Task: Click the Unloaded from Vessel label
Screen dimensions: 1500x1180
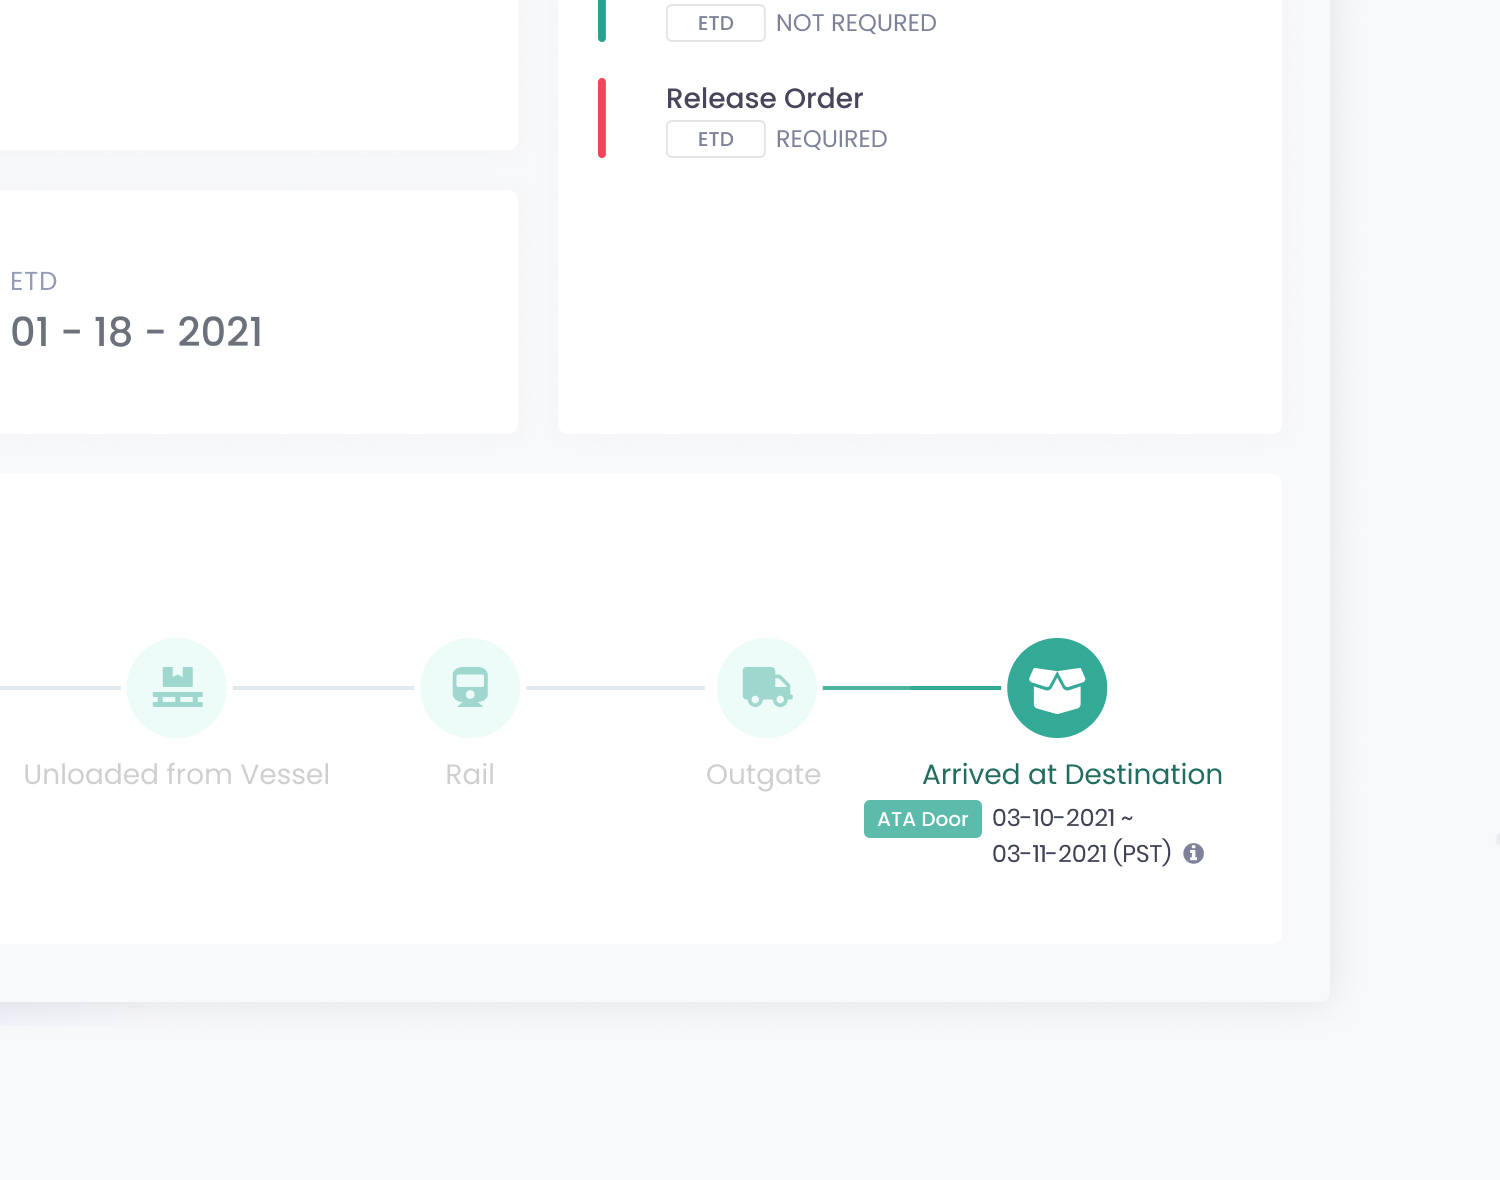Action: [176, 774]
